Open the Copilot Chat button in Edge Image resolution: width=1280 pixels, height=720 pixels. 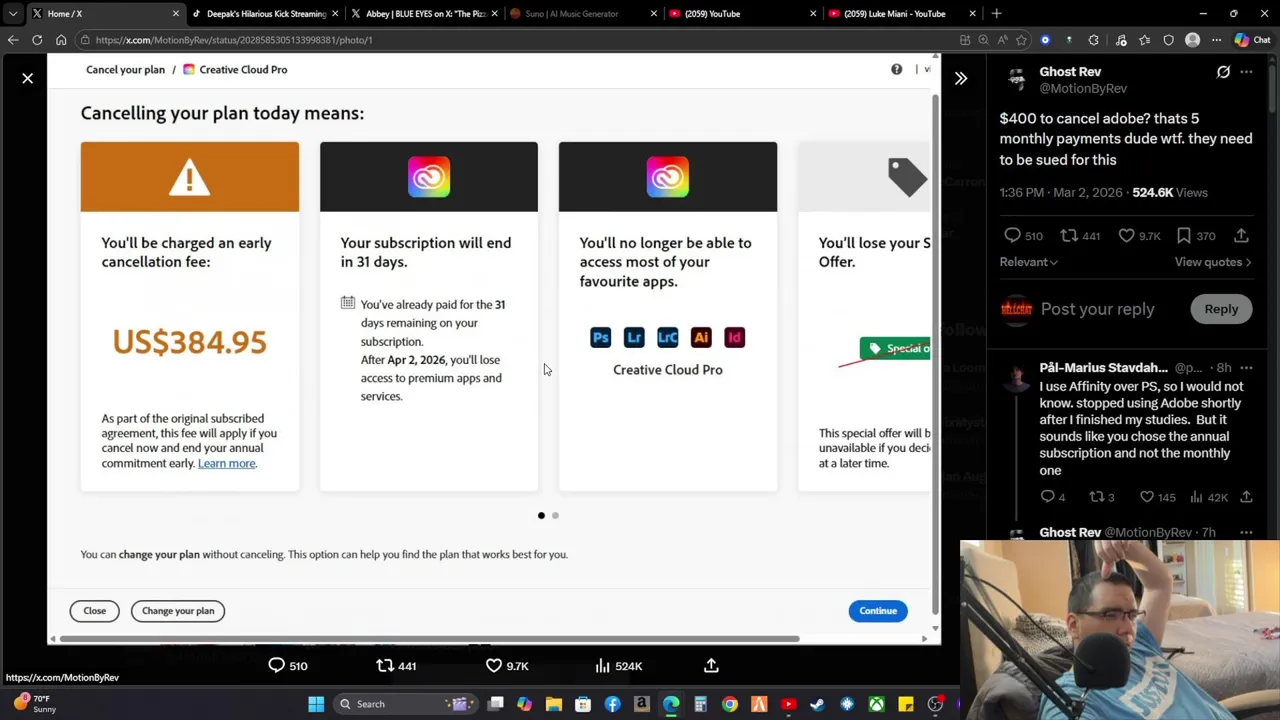(1251, 40)
